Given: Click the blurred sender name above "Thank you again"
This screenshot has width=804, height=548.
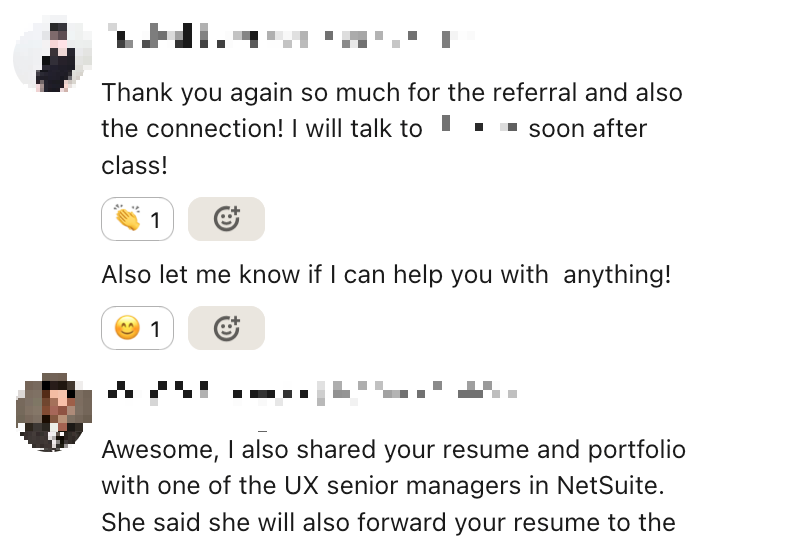Looking at the screenshot, I should (290, 41).
